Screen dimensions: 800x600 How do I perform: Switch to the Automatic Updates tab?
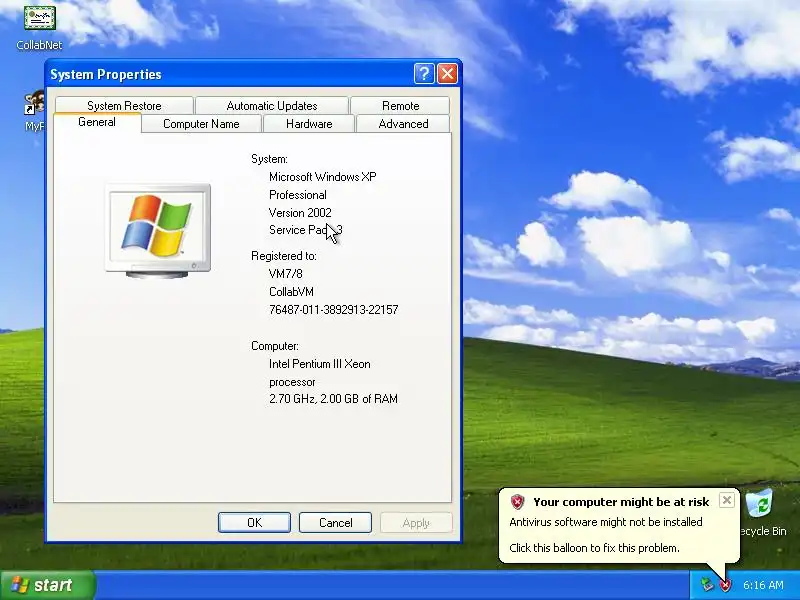pyautogui.click(x=272, y=106)
